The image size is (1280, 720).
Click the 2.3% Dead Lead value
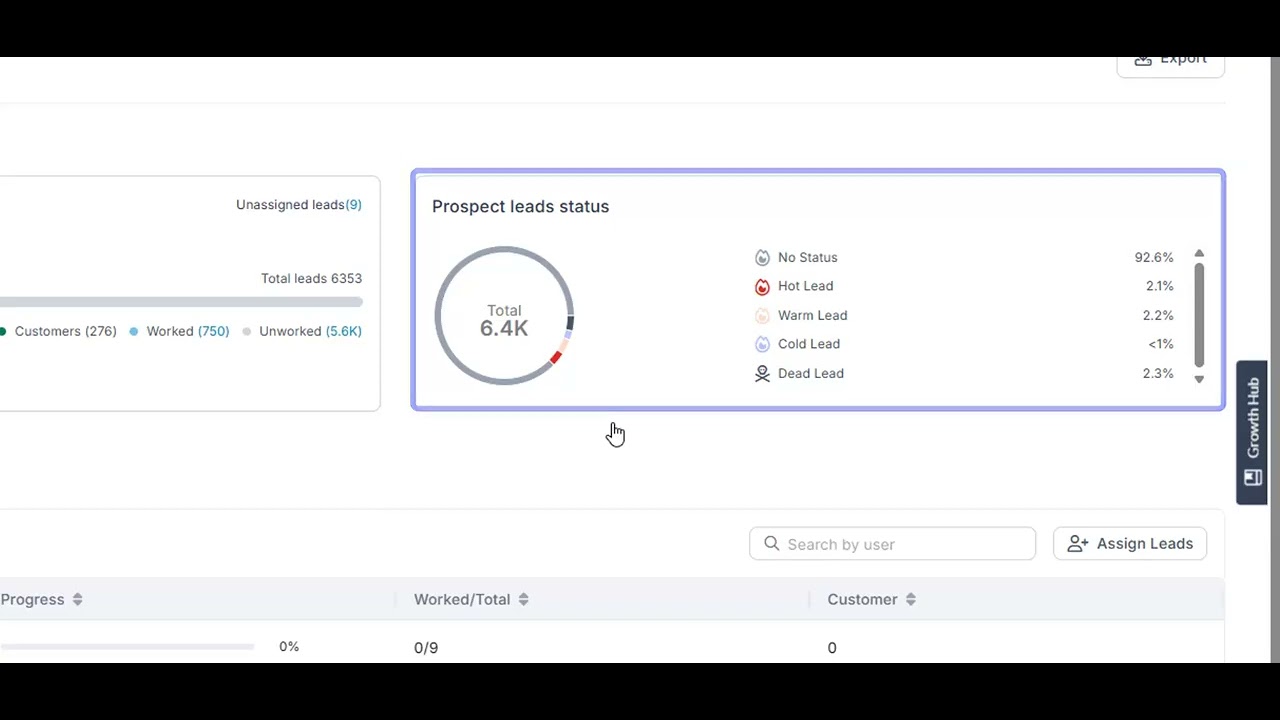[x=1158, y=373]
